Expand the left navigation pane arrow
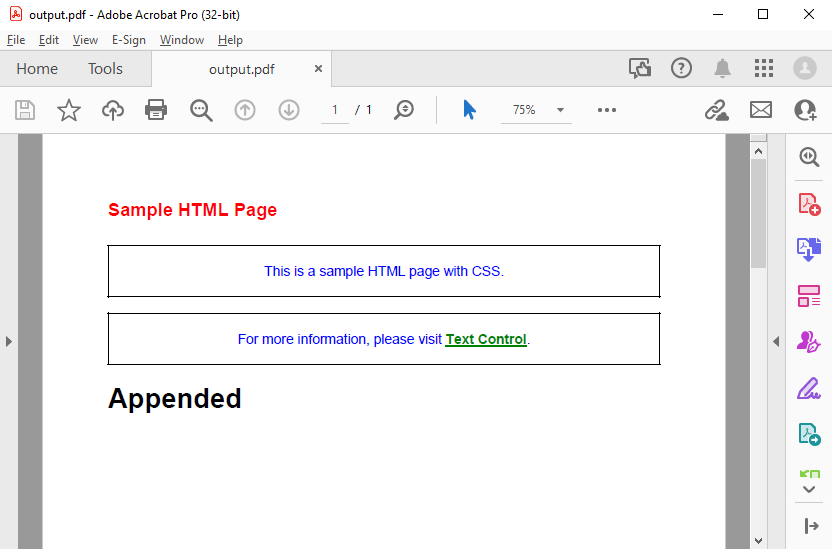 coord(8,342)
